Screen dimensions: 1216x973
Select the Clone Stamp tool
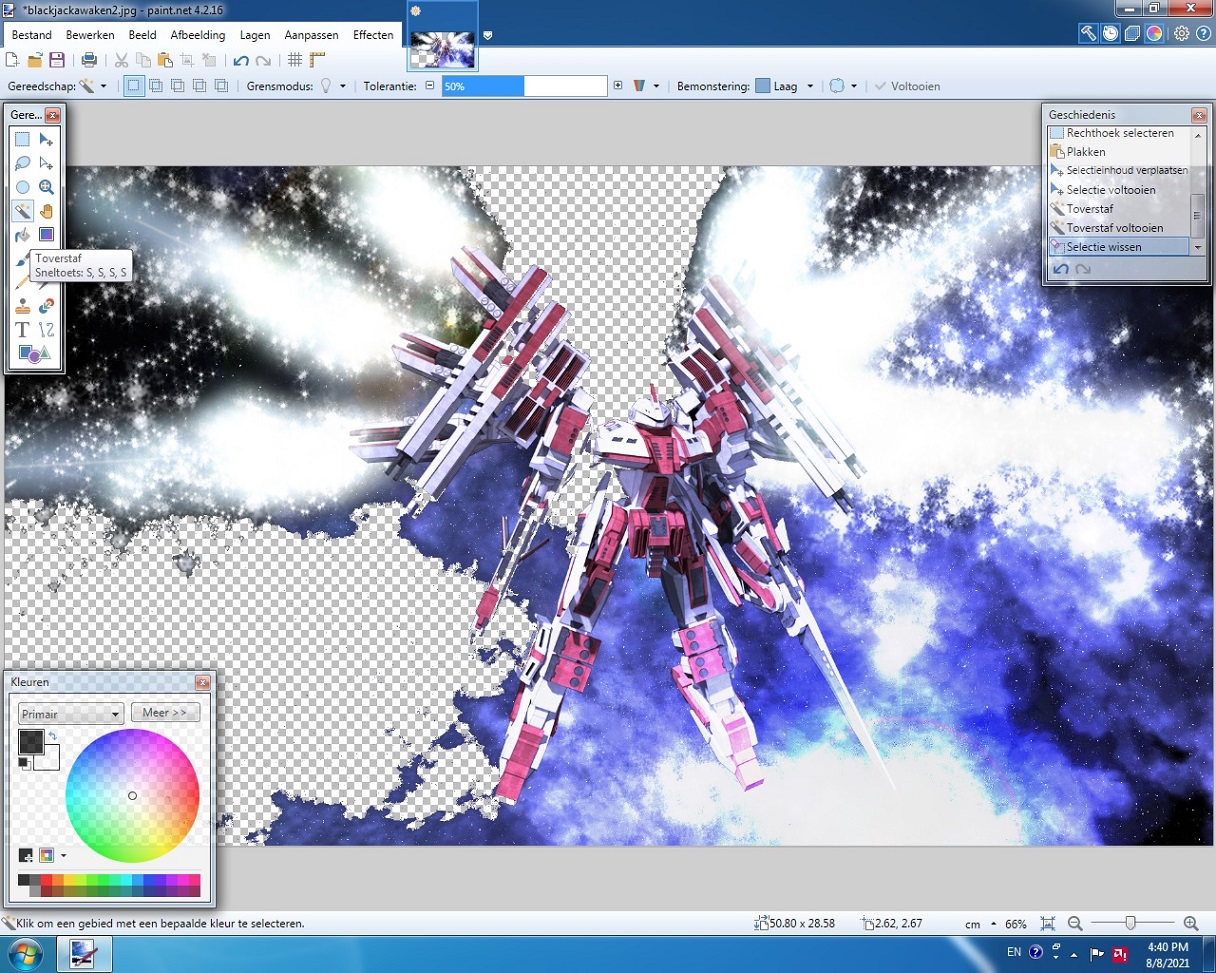coord(22,306)
